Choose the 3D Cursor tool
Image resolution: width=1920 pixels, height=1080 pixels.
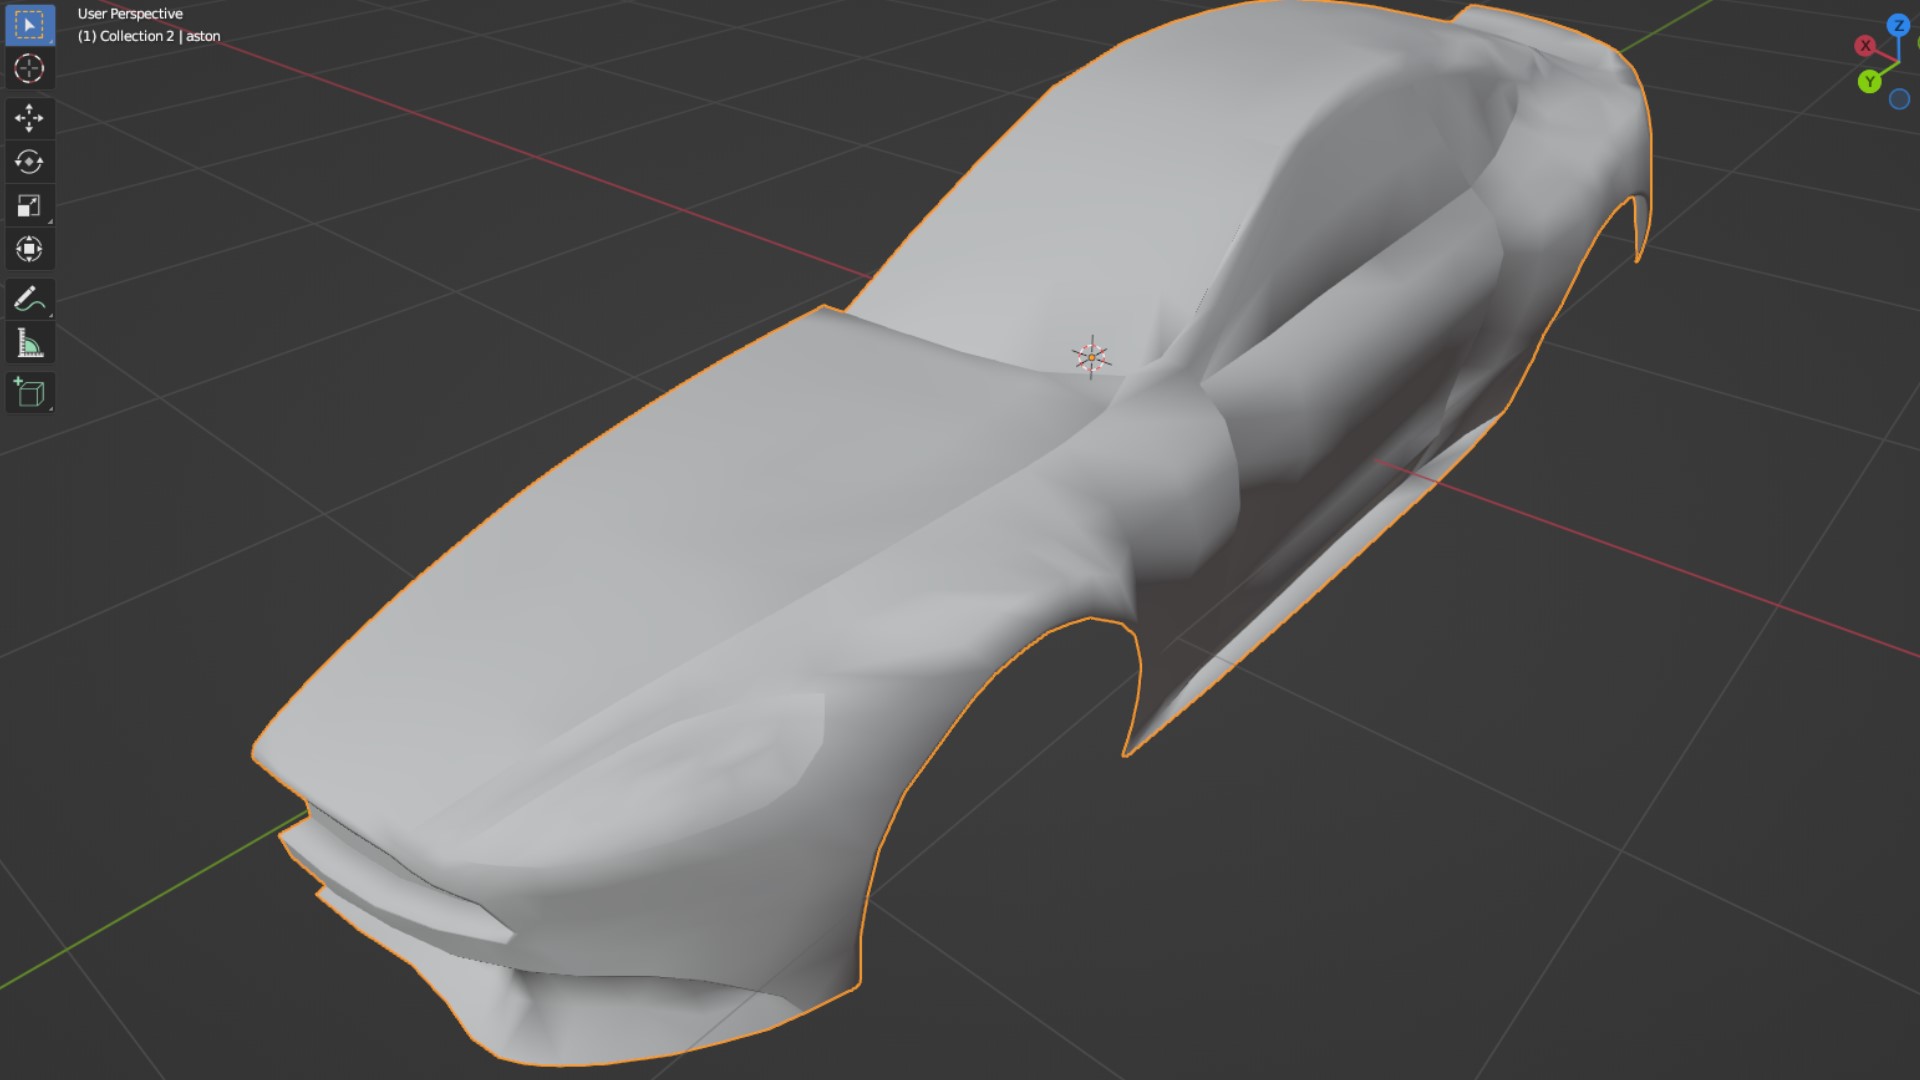[x=29, y=69]
